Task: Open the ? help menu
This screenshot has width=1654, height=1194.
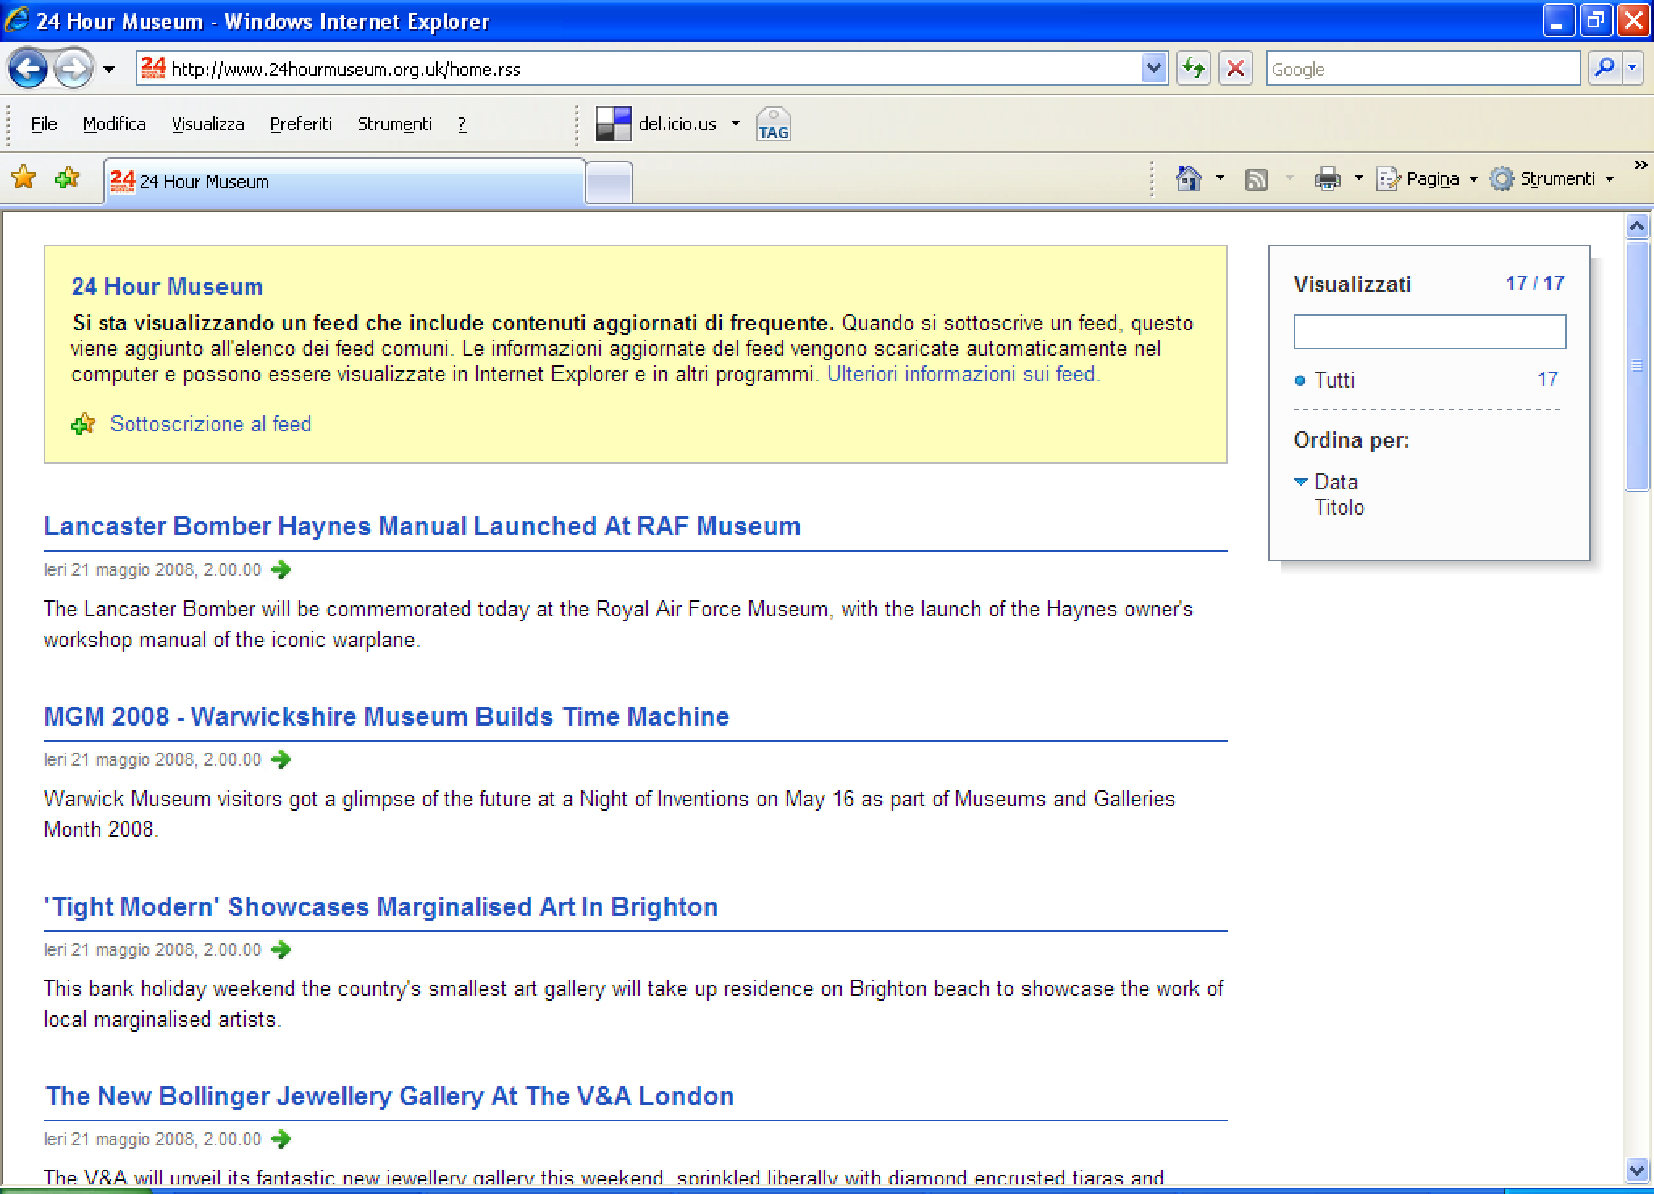Action: click(x=462, y=124)
